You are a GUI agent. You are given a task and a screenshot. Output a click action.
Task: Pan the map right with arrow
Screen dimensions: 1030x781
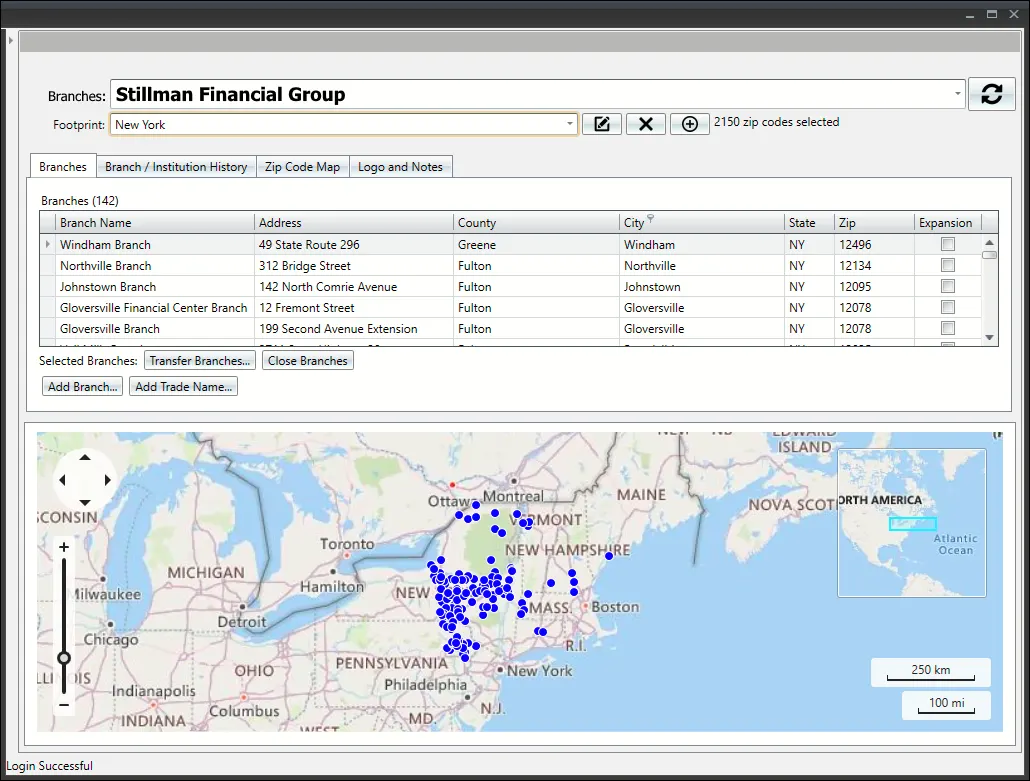108,480
